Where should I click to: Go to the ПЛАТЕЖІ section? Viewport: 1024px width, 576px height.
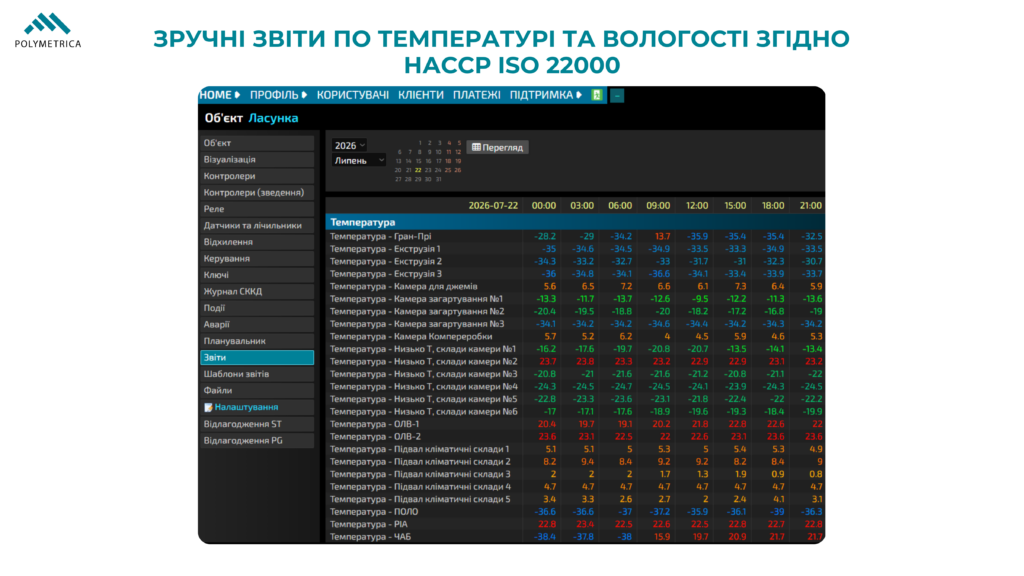[x=477, y=95]
